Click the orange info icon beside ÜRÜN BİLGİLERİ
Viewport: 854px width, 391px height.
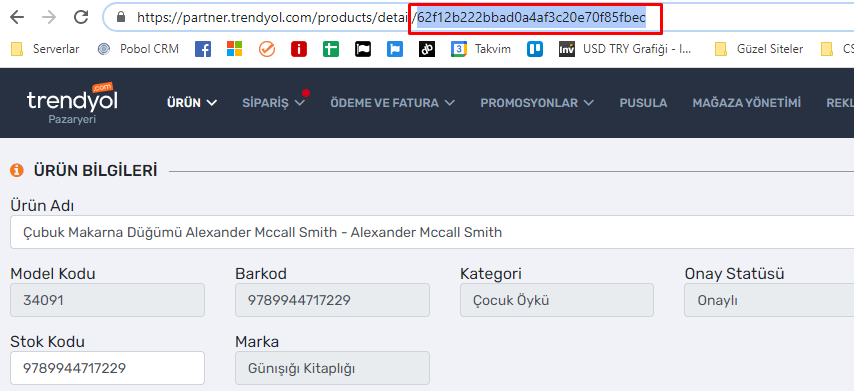coord(17,171)
